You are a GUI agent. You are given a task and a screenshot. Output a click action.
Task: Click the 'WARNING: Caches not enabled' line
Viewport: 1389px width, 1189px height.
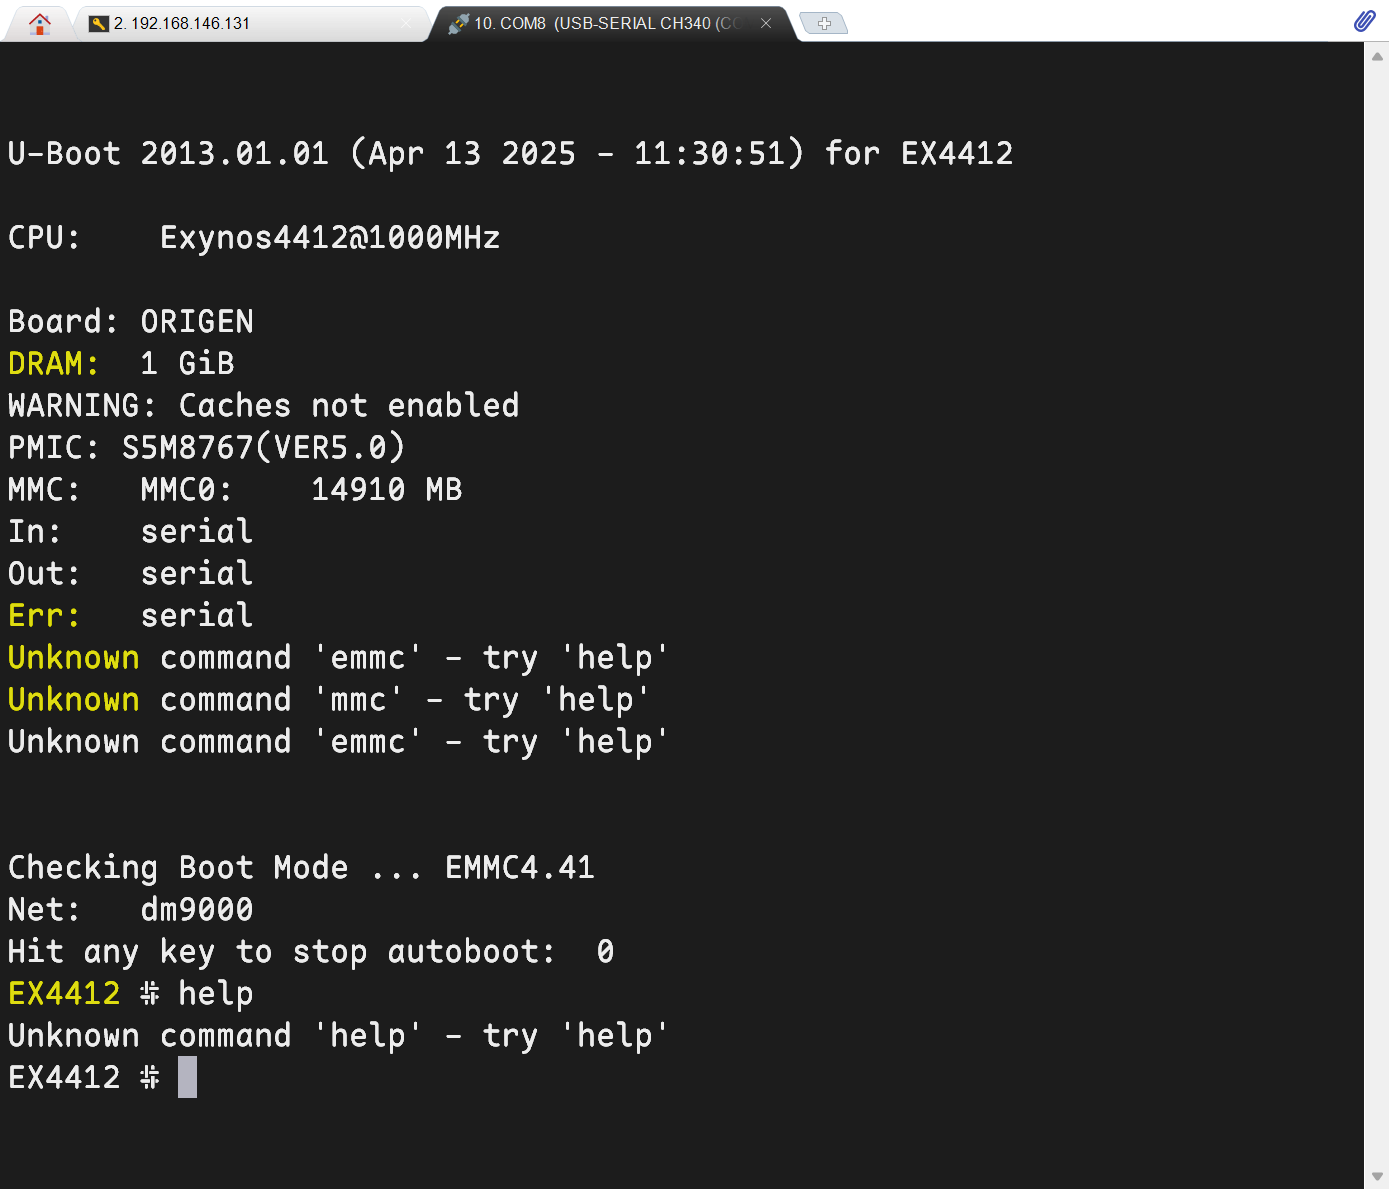coord(264,405)
